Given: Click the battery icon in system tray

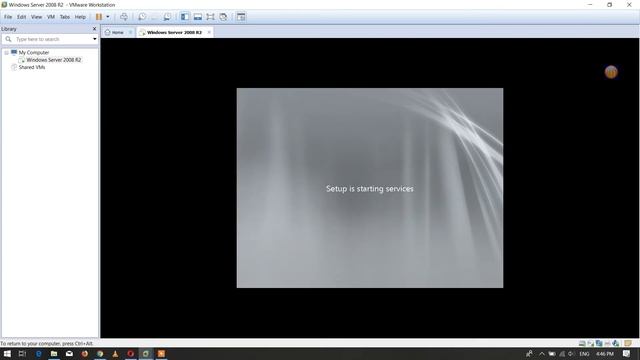Looking at the screenshot, I should click(552, 354).
